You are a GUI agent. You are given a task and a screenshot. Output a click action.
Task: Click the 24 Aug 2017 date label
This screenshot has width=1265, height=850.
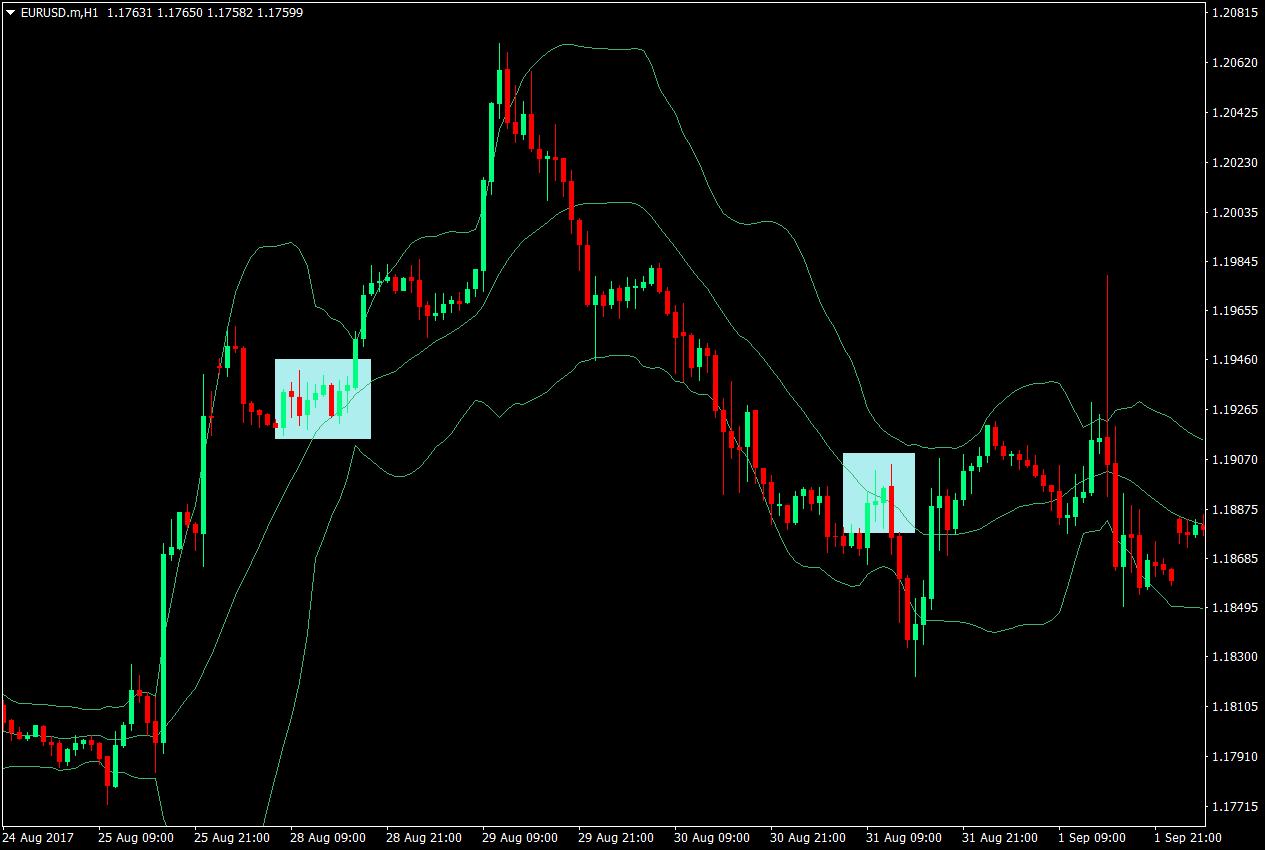[x=37, y=837]
